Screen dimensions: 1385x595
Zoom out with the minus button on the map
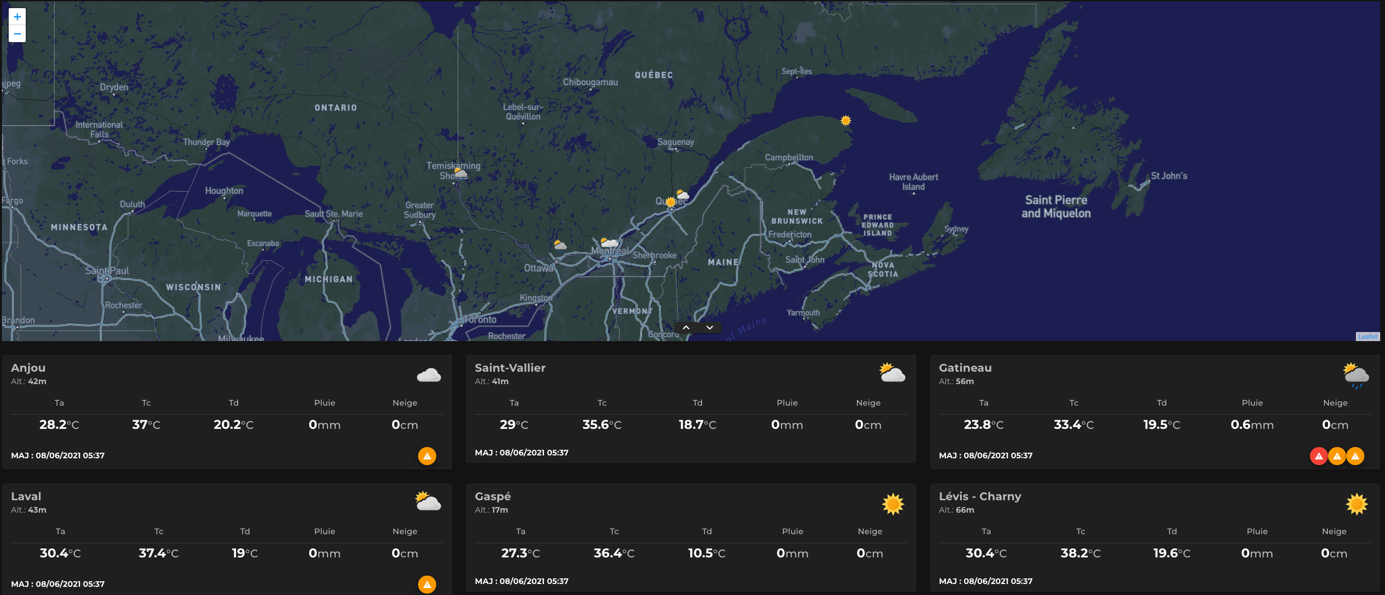point(16,33)
